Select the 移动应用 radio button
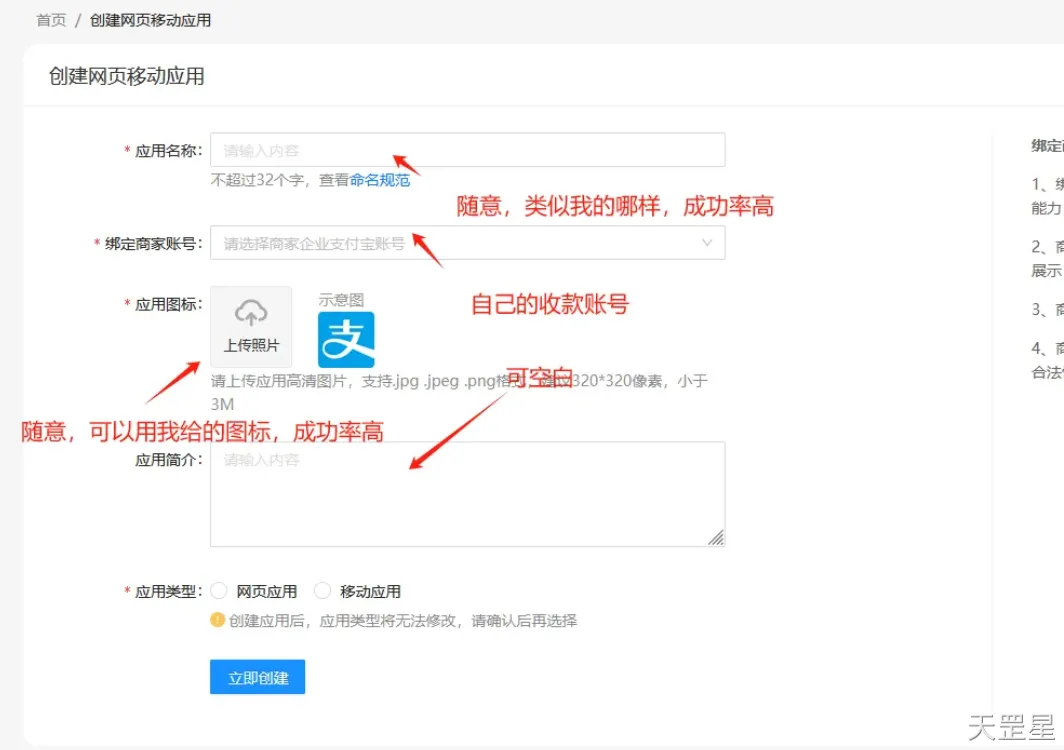 click(322, 591)
